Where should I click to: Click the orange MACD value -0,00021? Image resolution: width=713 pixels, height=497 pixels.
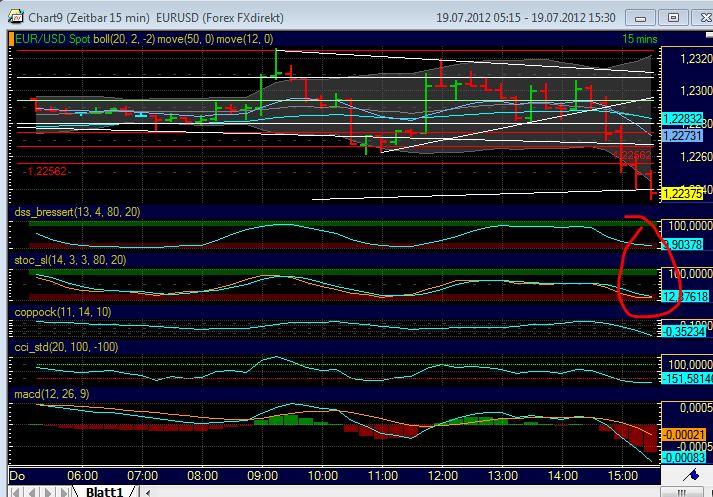coord(684,435)
